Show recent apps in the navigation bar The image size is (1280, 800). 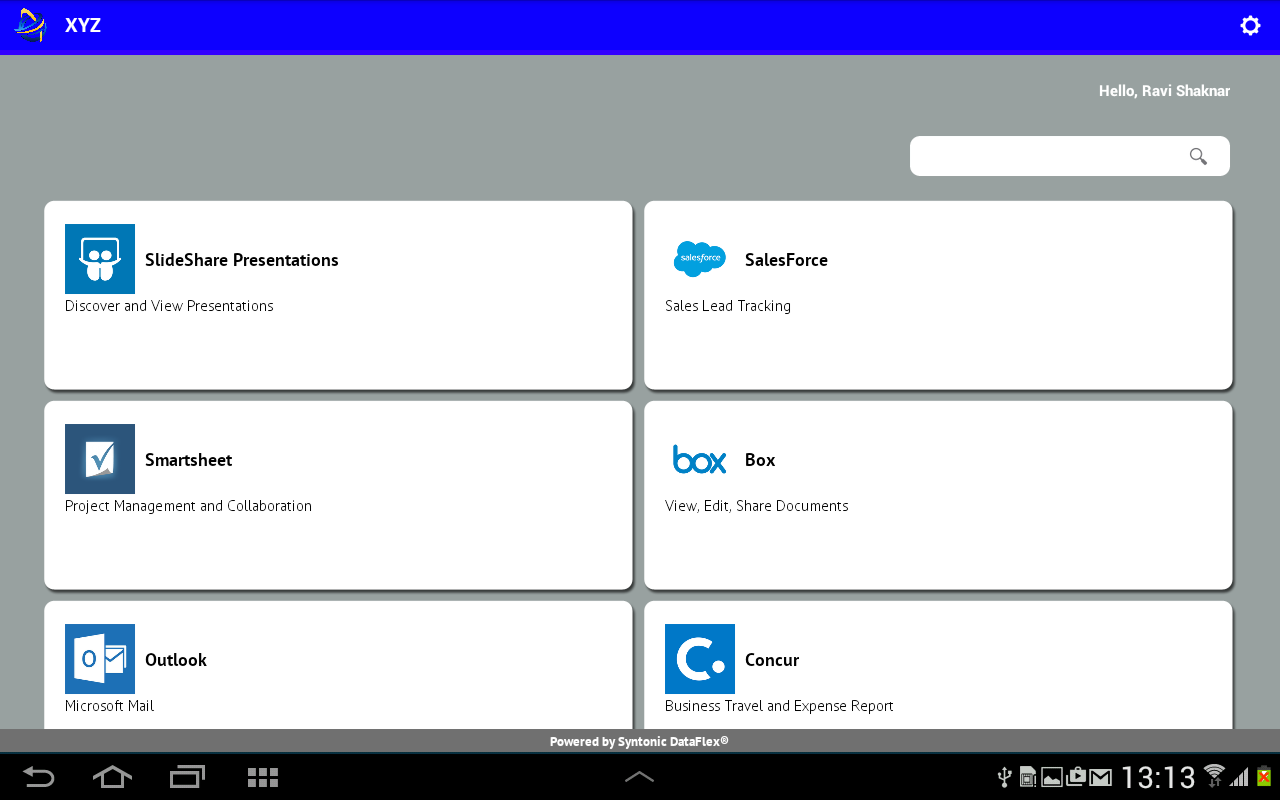tap(187, 777)
